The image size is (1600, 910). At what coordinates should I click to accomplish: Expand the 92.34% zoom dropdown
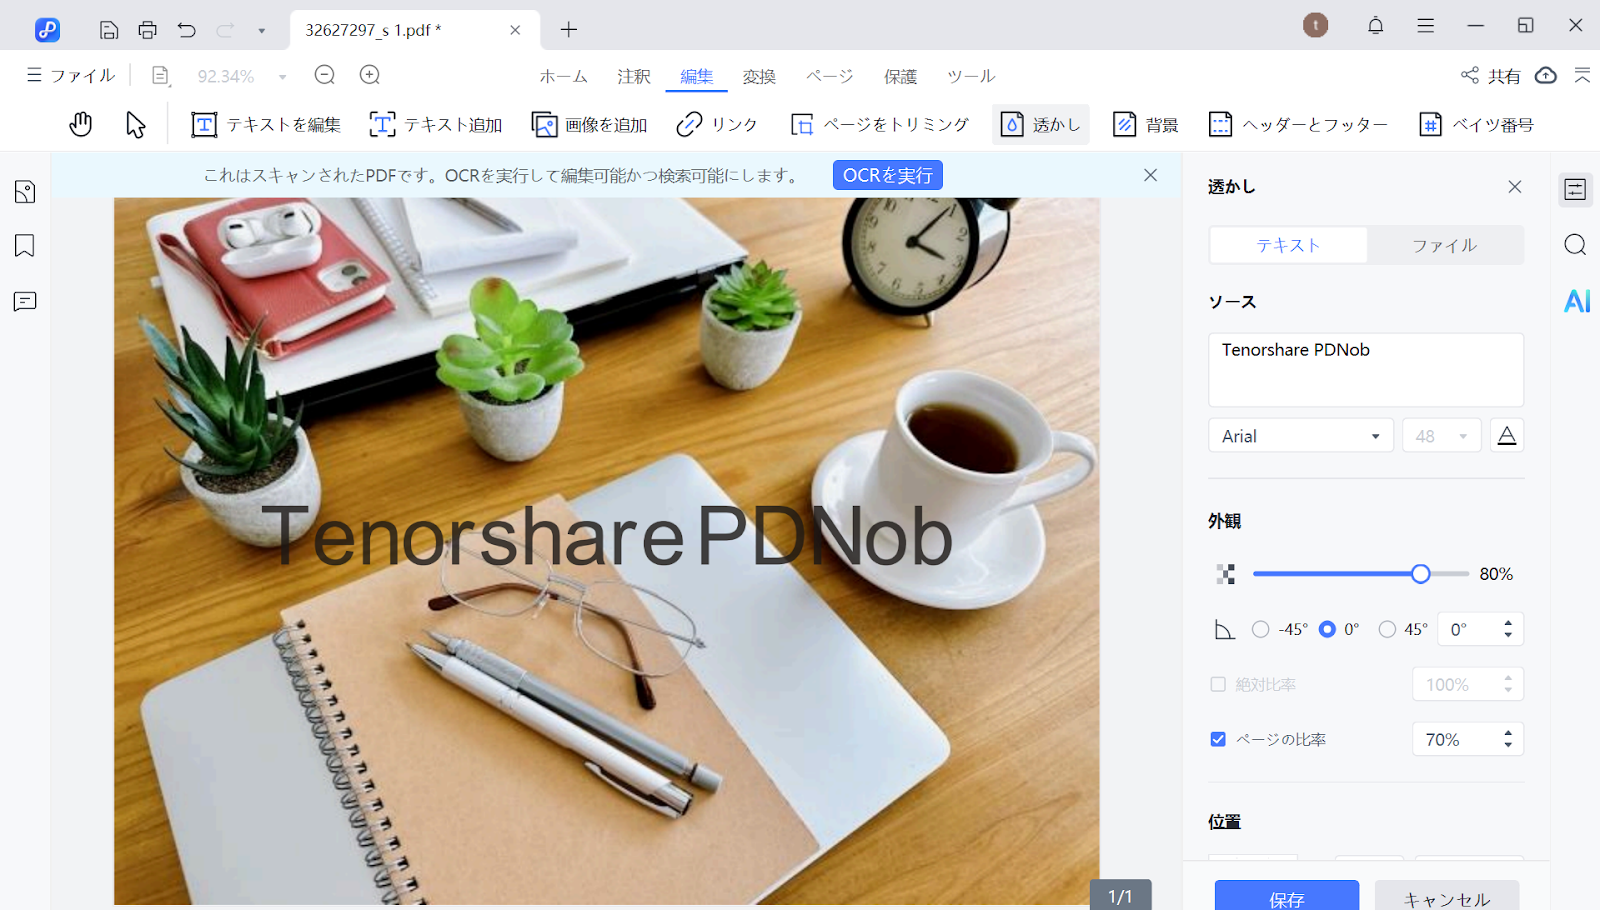pos(283,77)
